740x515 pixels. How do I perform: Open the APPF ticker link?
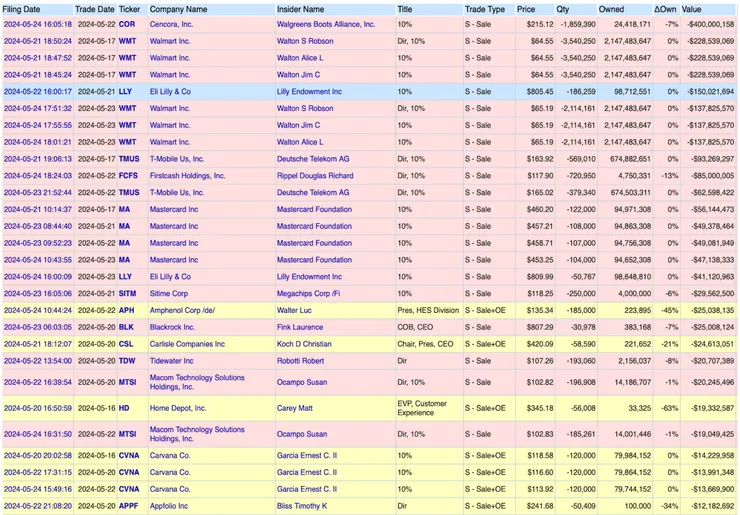[128, 506]
